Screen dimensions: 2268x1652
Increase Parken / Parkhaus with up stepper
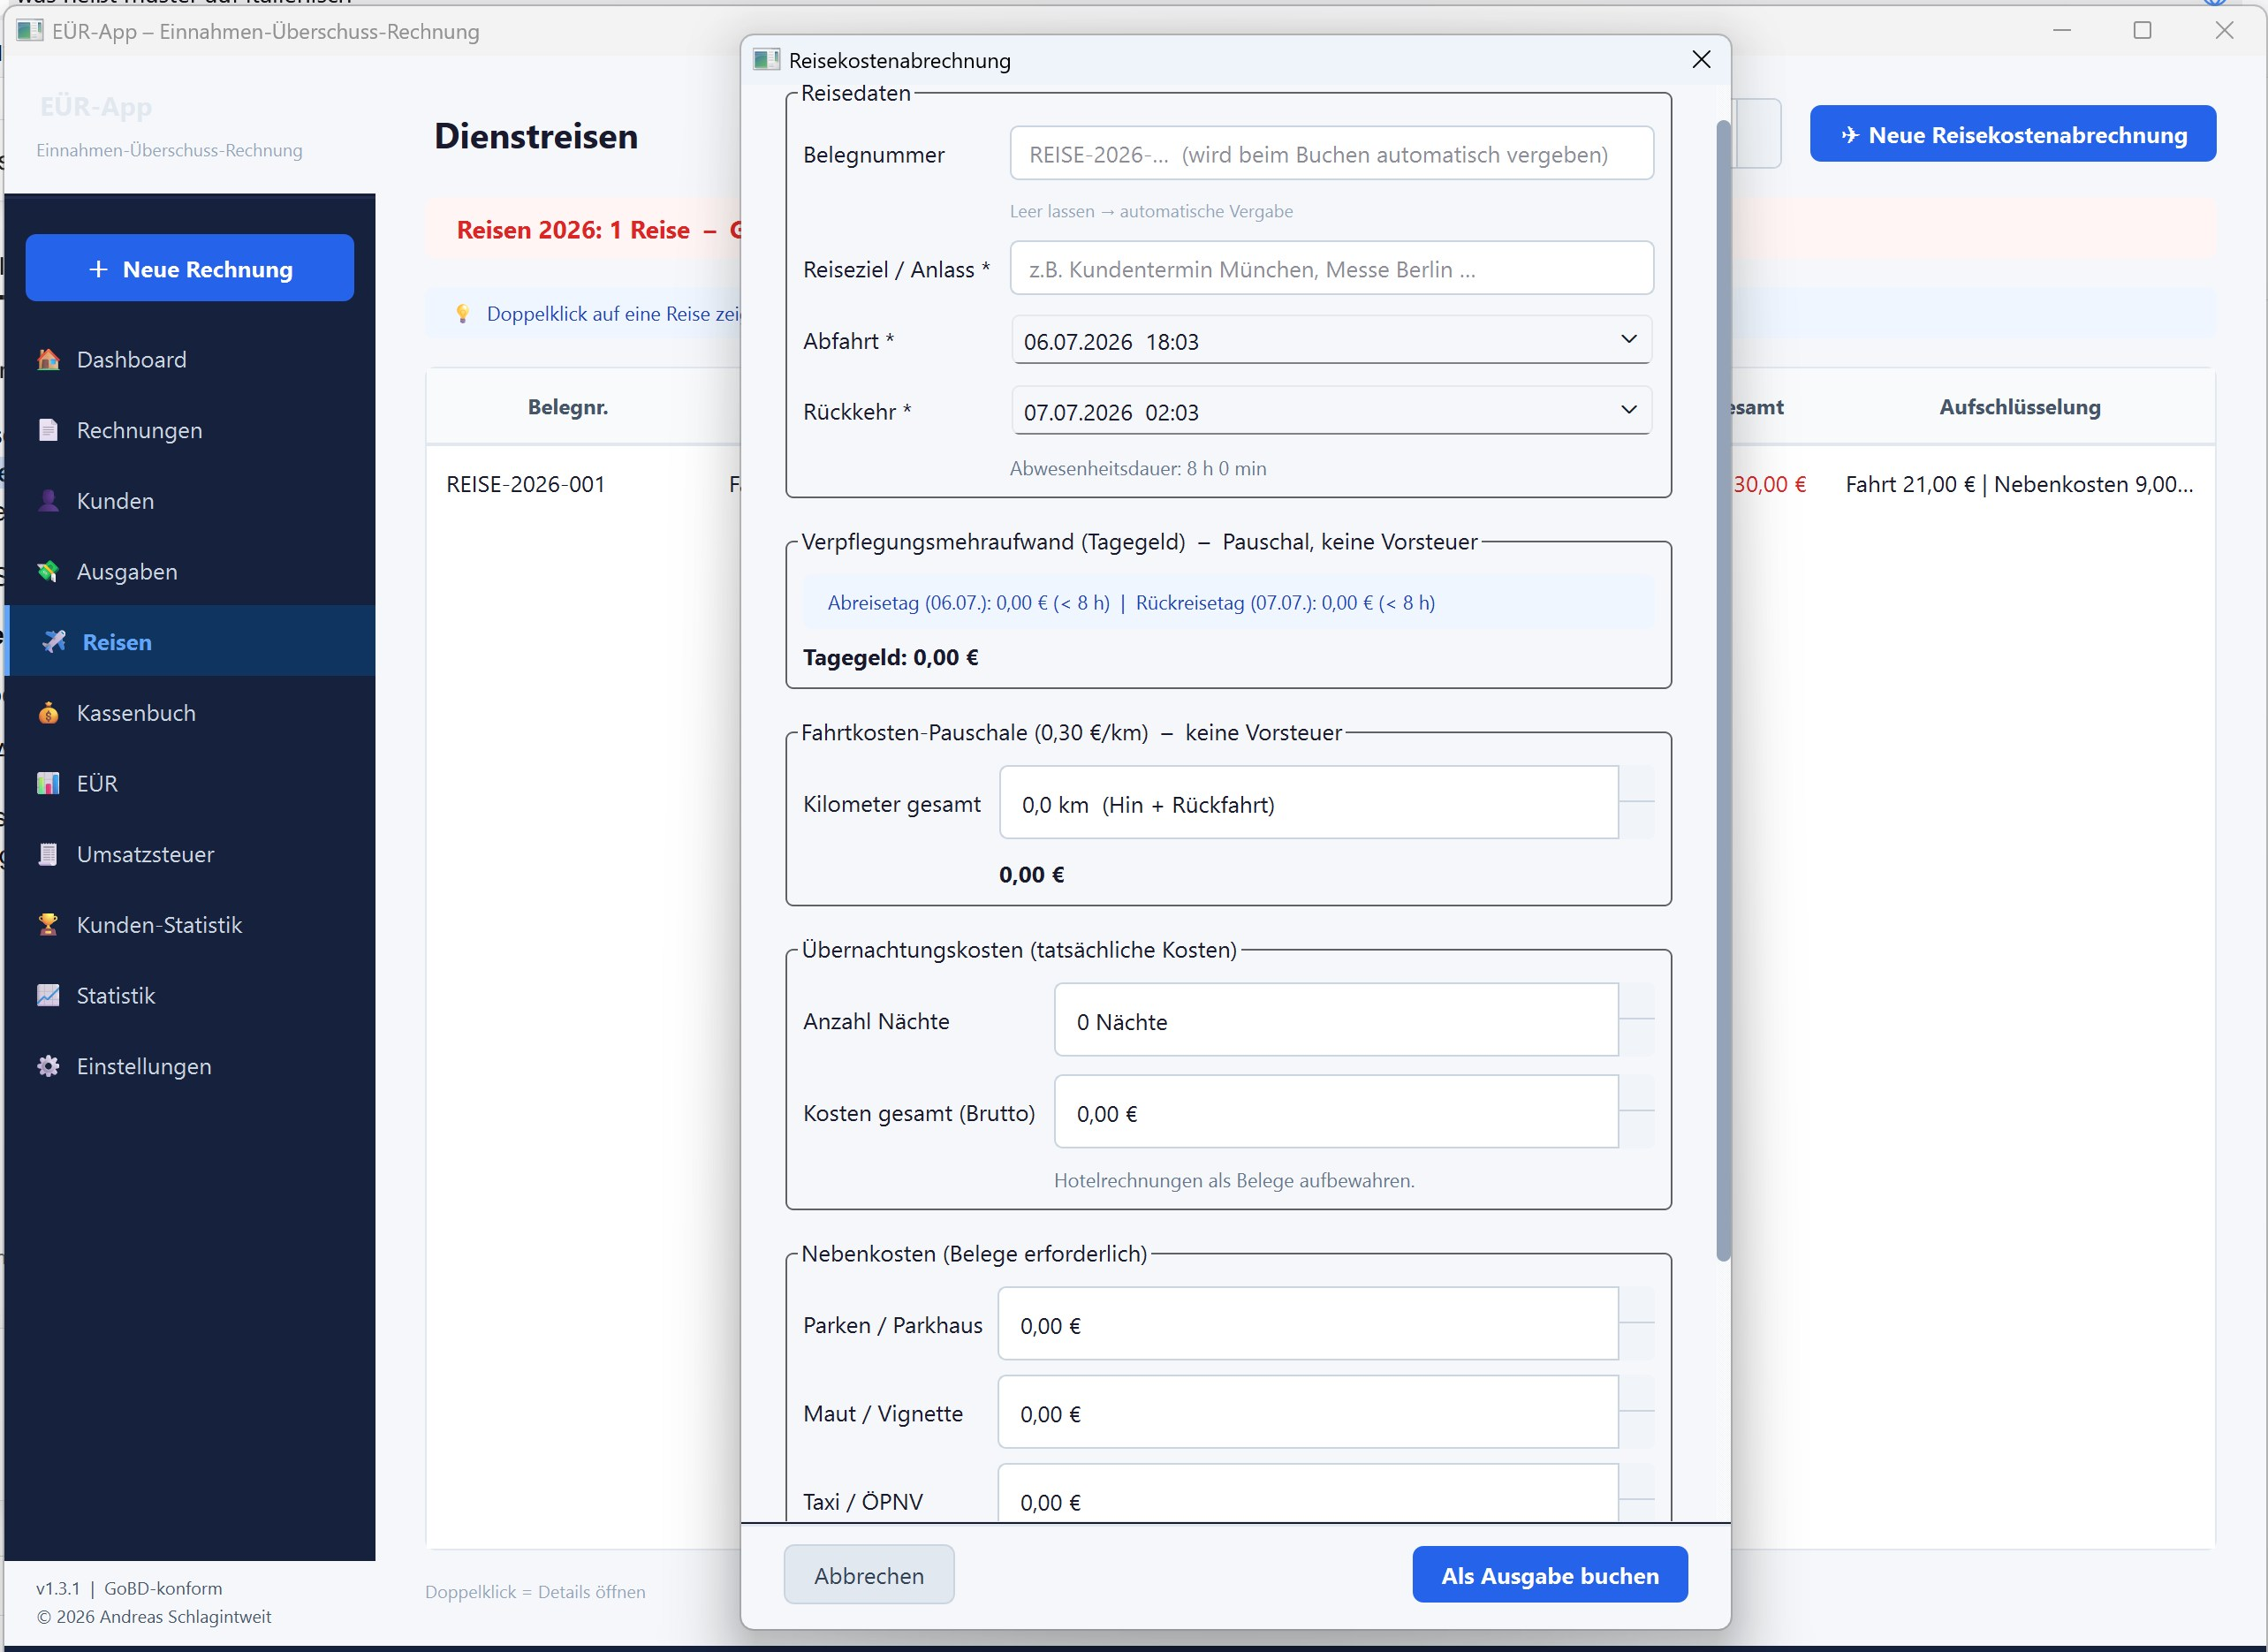1636,1305
